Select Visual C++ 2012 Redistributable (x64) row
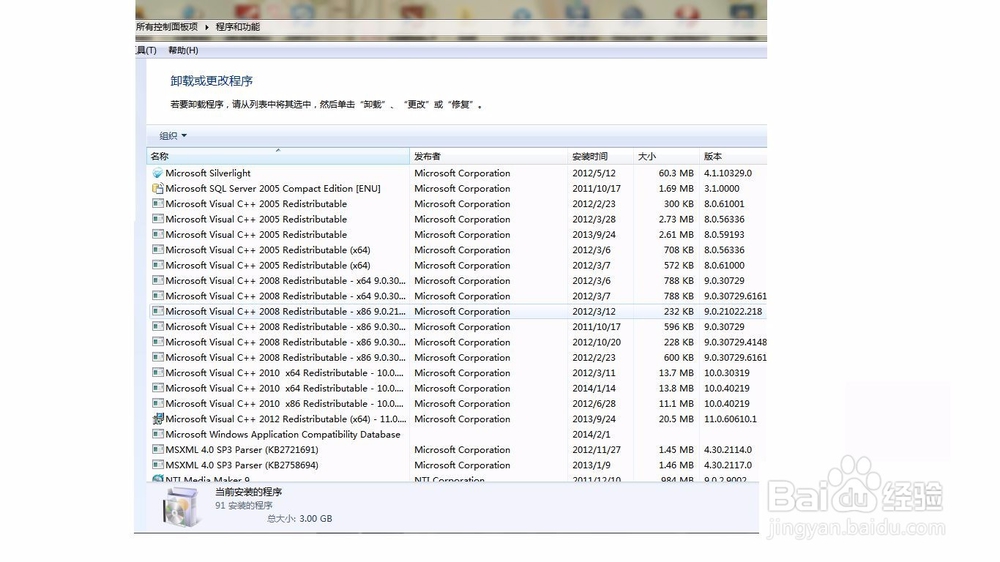The height and width of the screenshot is (562, 1000). click(x=457, y=419)
